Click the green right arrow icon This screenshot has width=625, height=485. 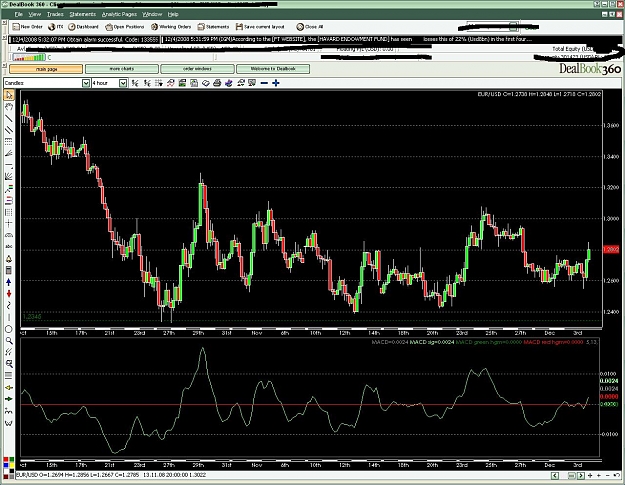tap(8, 399)
